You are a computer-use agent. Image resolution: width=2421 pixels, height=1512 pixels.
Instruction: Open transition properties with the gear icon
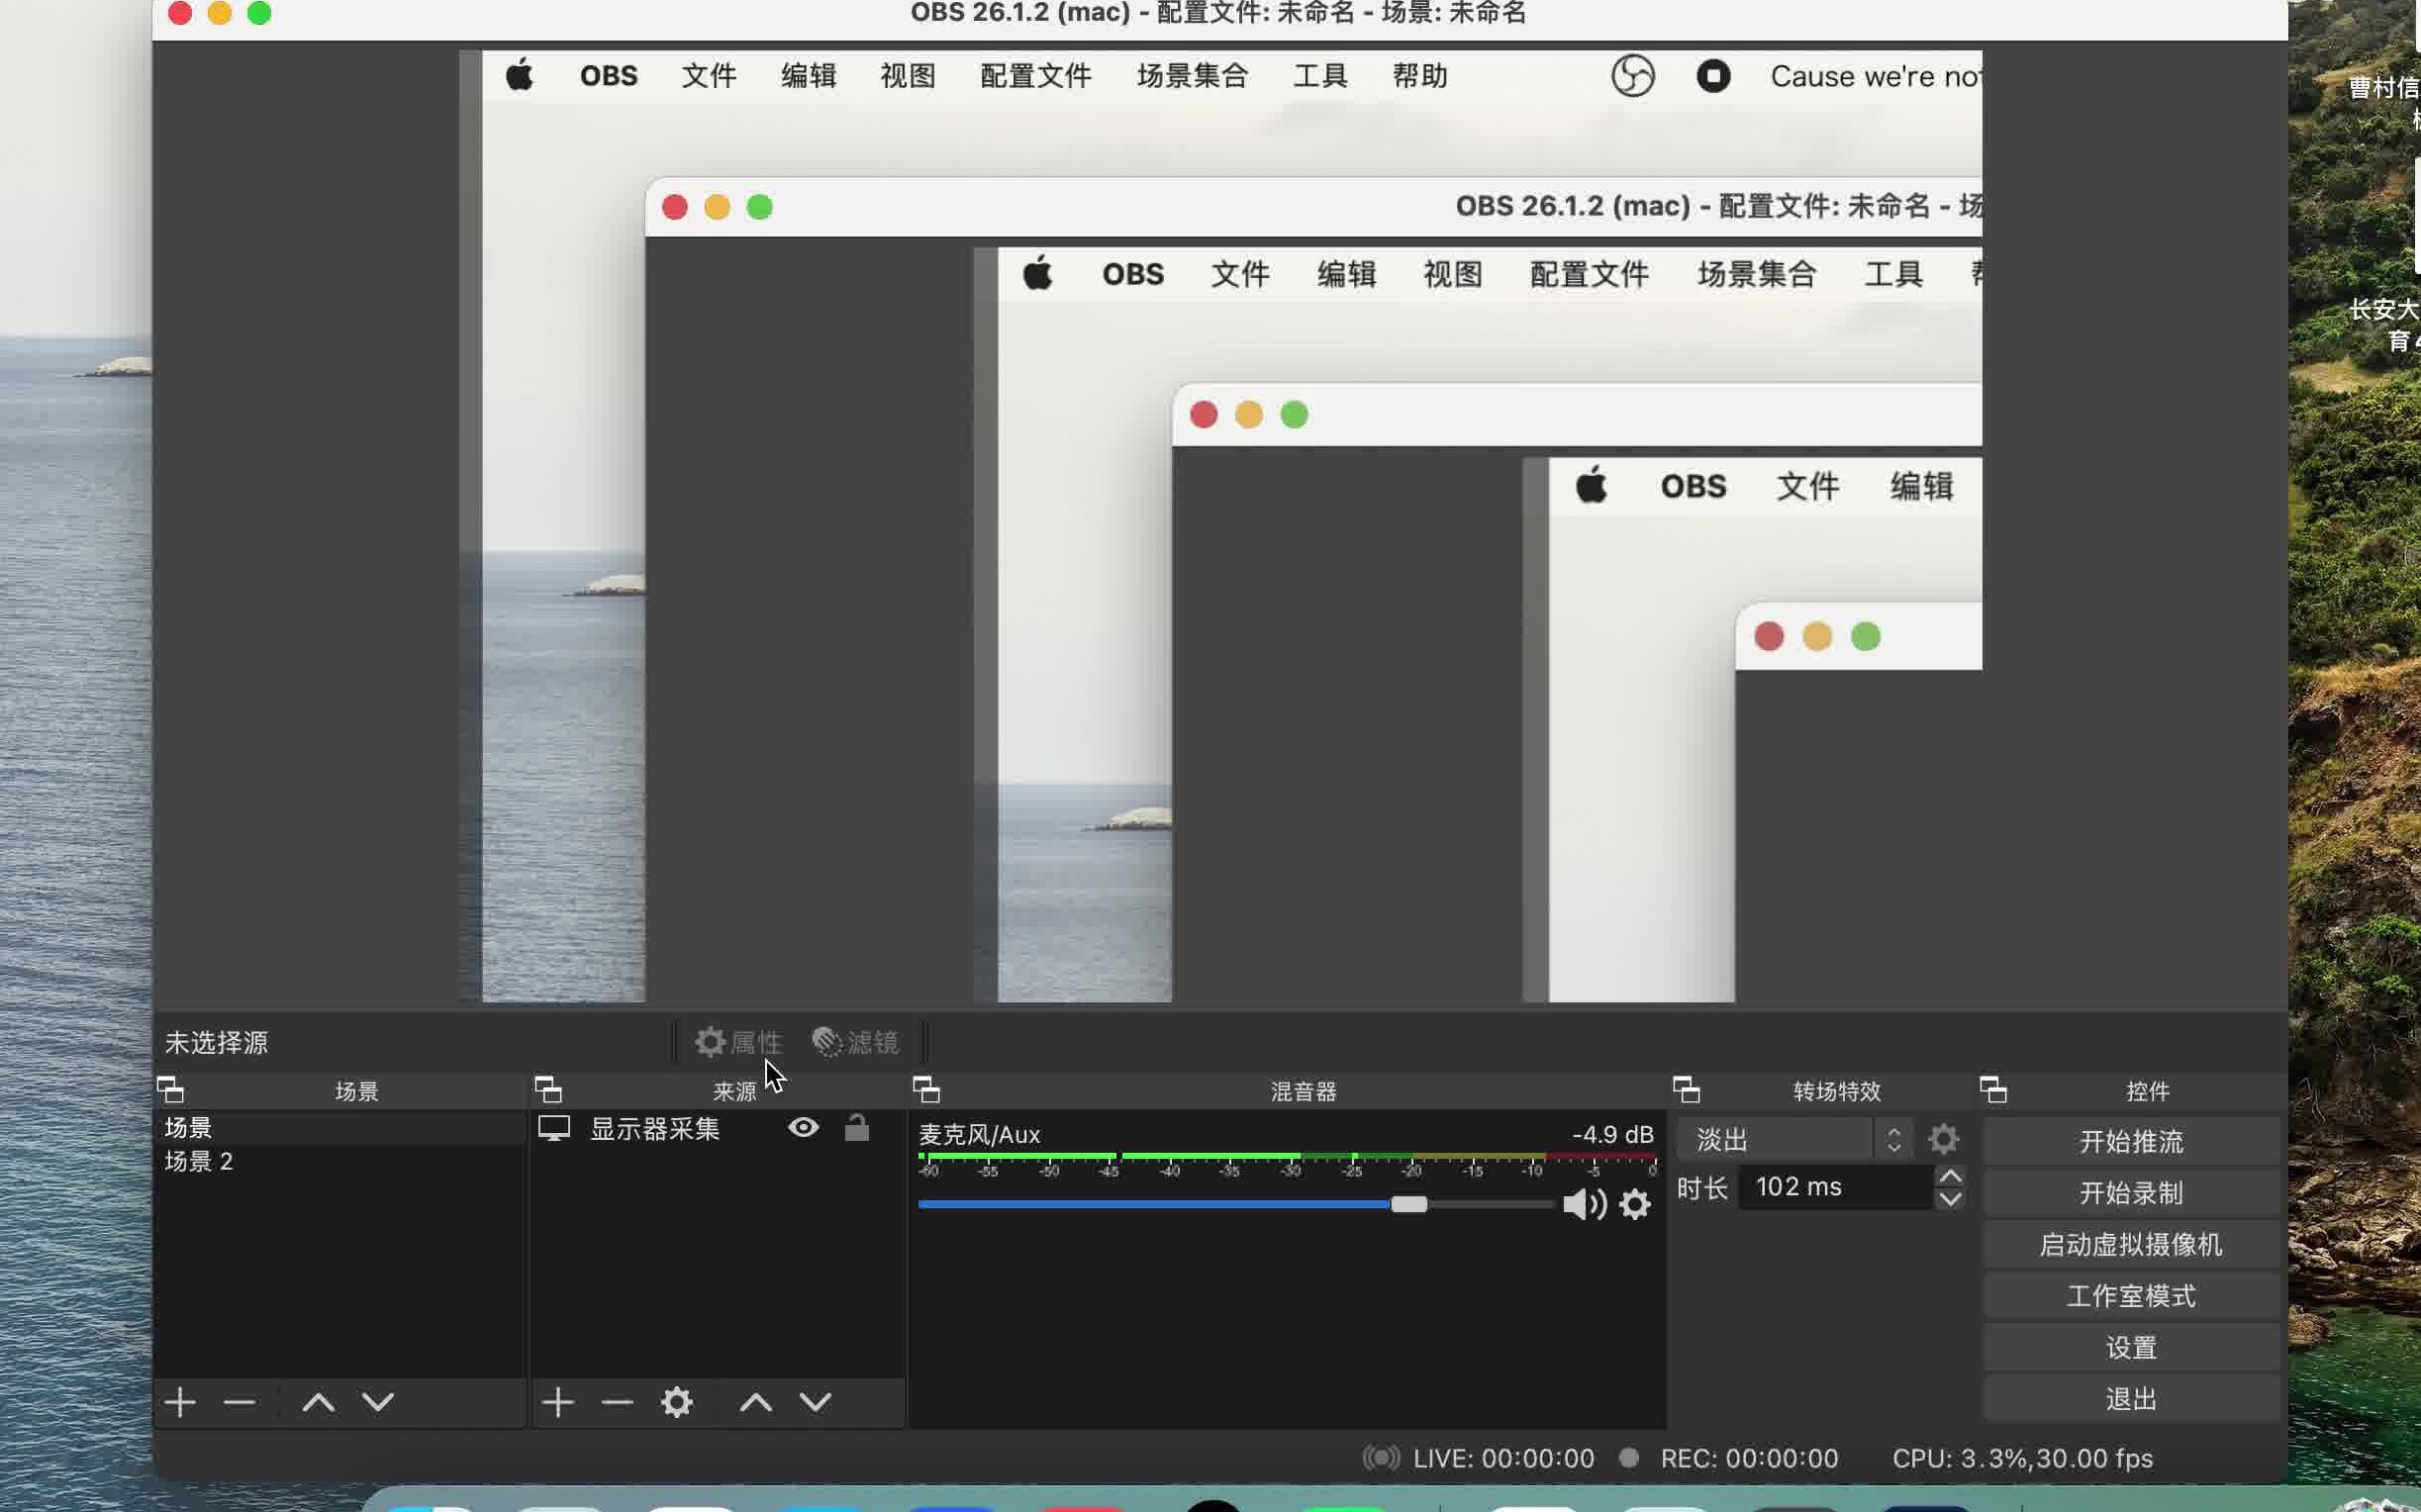(x=1943, y=1138)
